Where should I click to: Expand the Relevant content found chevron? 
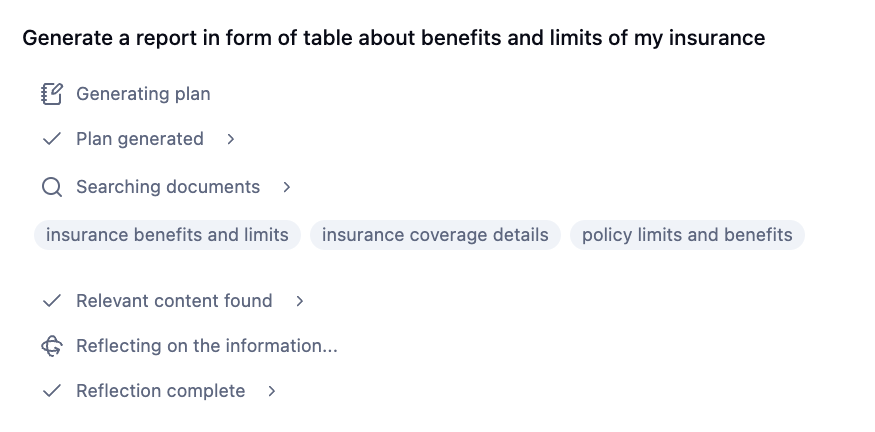pyautogui.click(x=300, y=301)
